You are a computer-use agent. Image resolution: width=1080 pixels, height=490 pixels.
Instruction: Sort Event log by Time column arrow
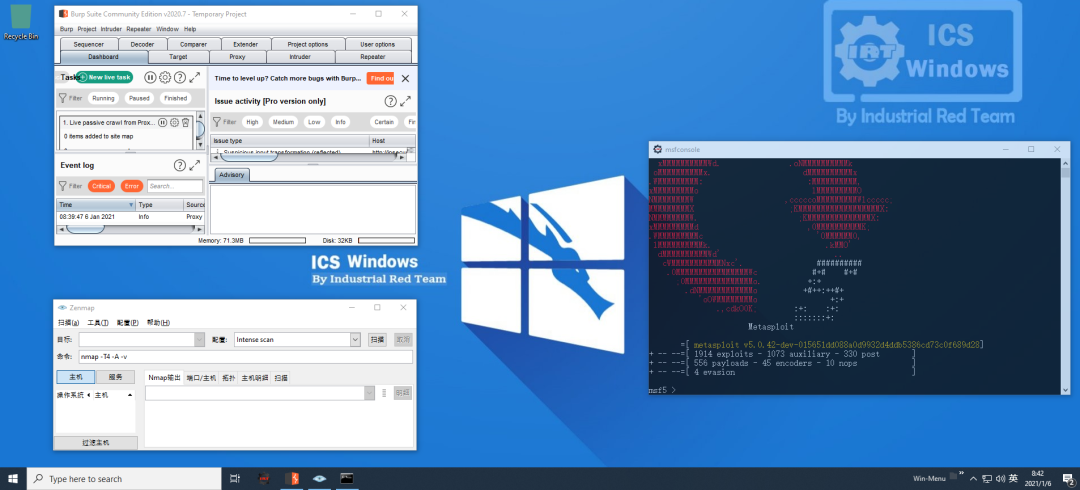coord(132,205)
